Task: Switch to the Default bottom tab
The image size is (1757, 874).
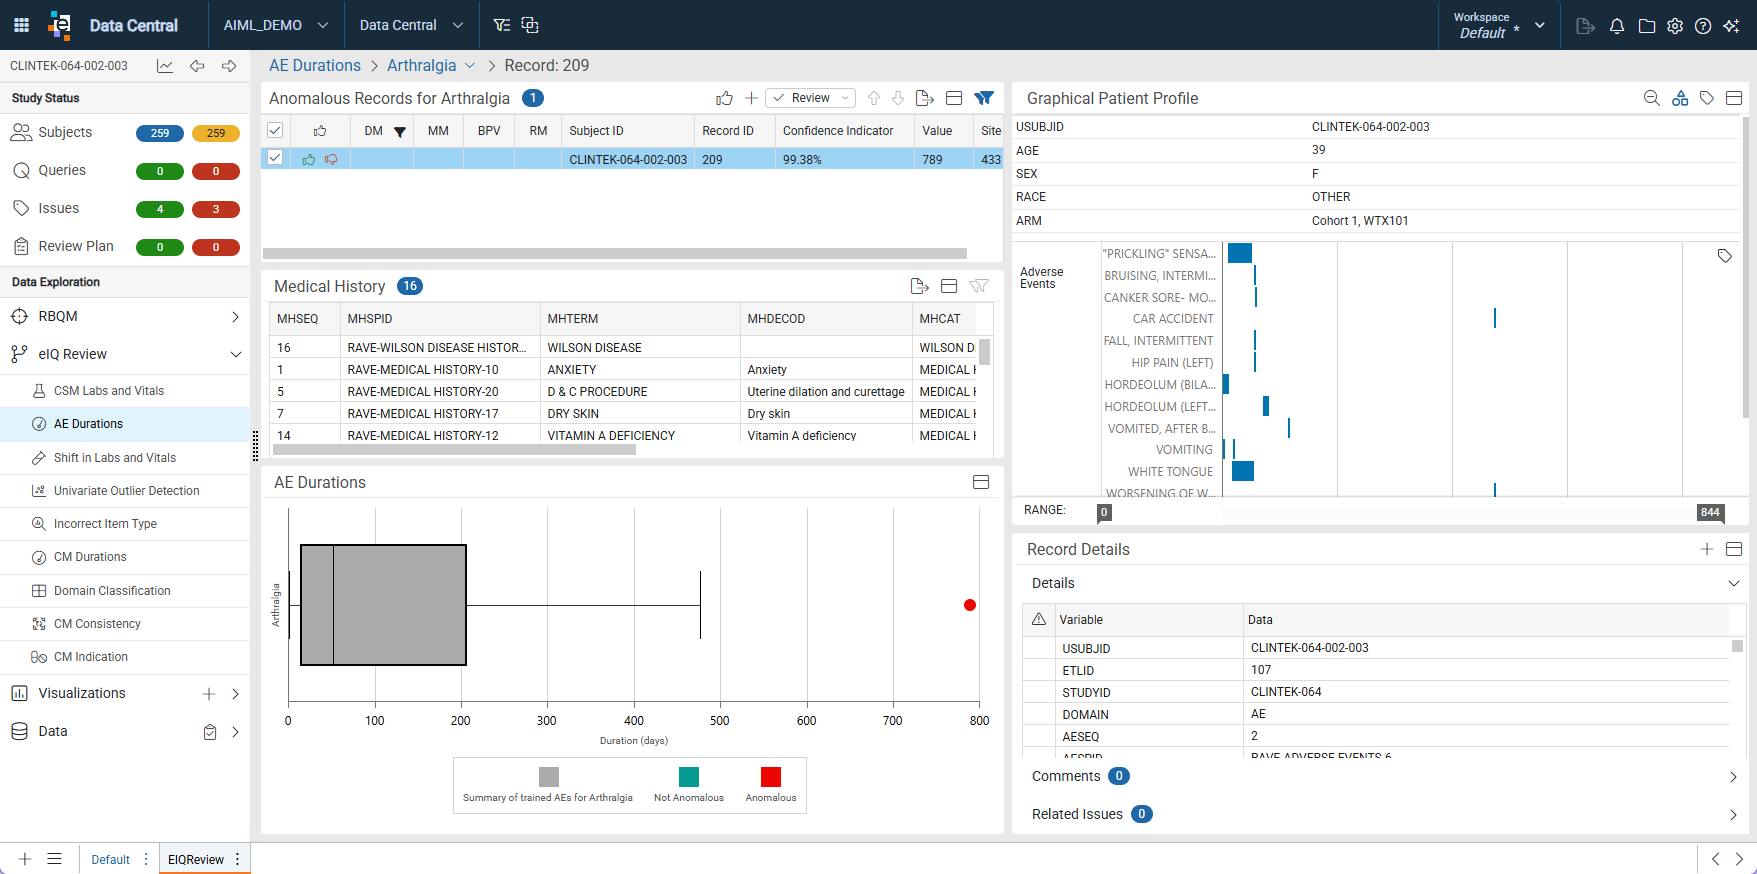Action: click(110, 859)
